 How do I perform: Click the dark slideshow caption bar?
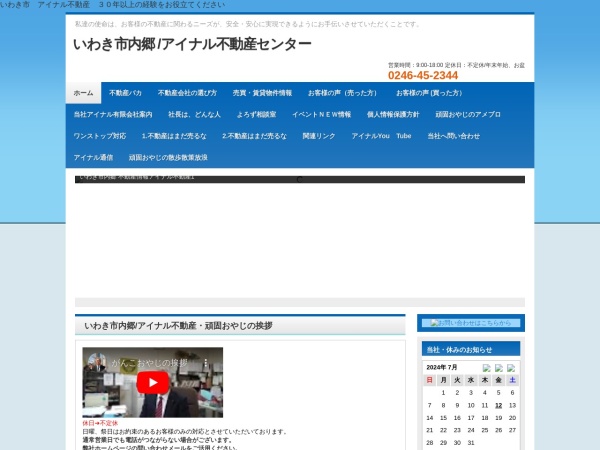pos(300,179)
